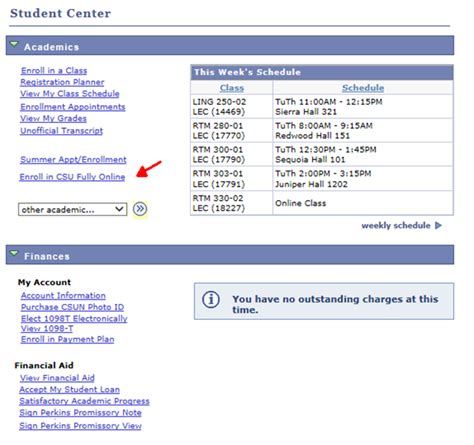Select the LING 250-02 class cell
Viewport: 474px width, 445px height.
tap(232, 107)
